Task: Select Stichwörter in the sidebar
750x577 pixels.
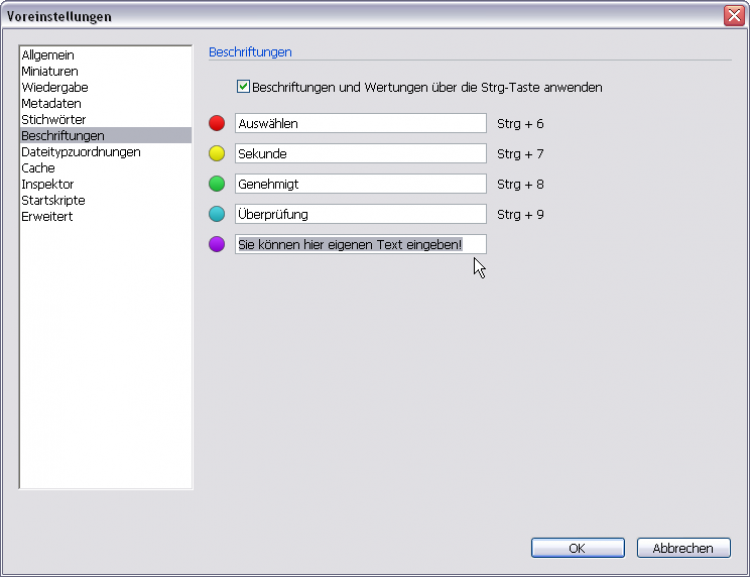Action: click(54, 119)
